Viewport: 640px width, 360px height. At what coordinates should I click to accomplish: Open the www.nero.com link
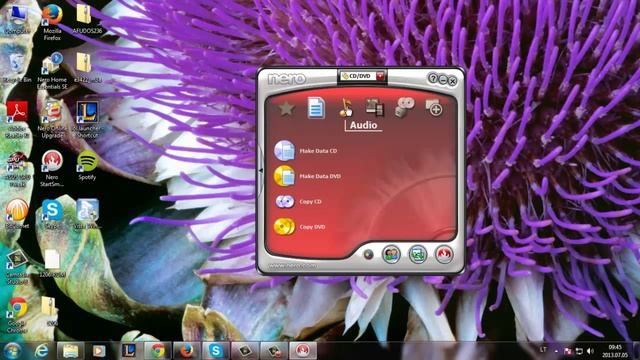293,266
